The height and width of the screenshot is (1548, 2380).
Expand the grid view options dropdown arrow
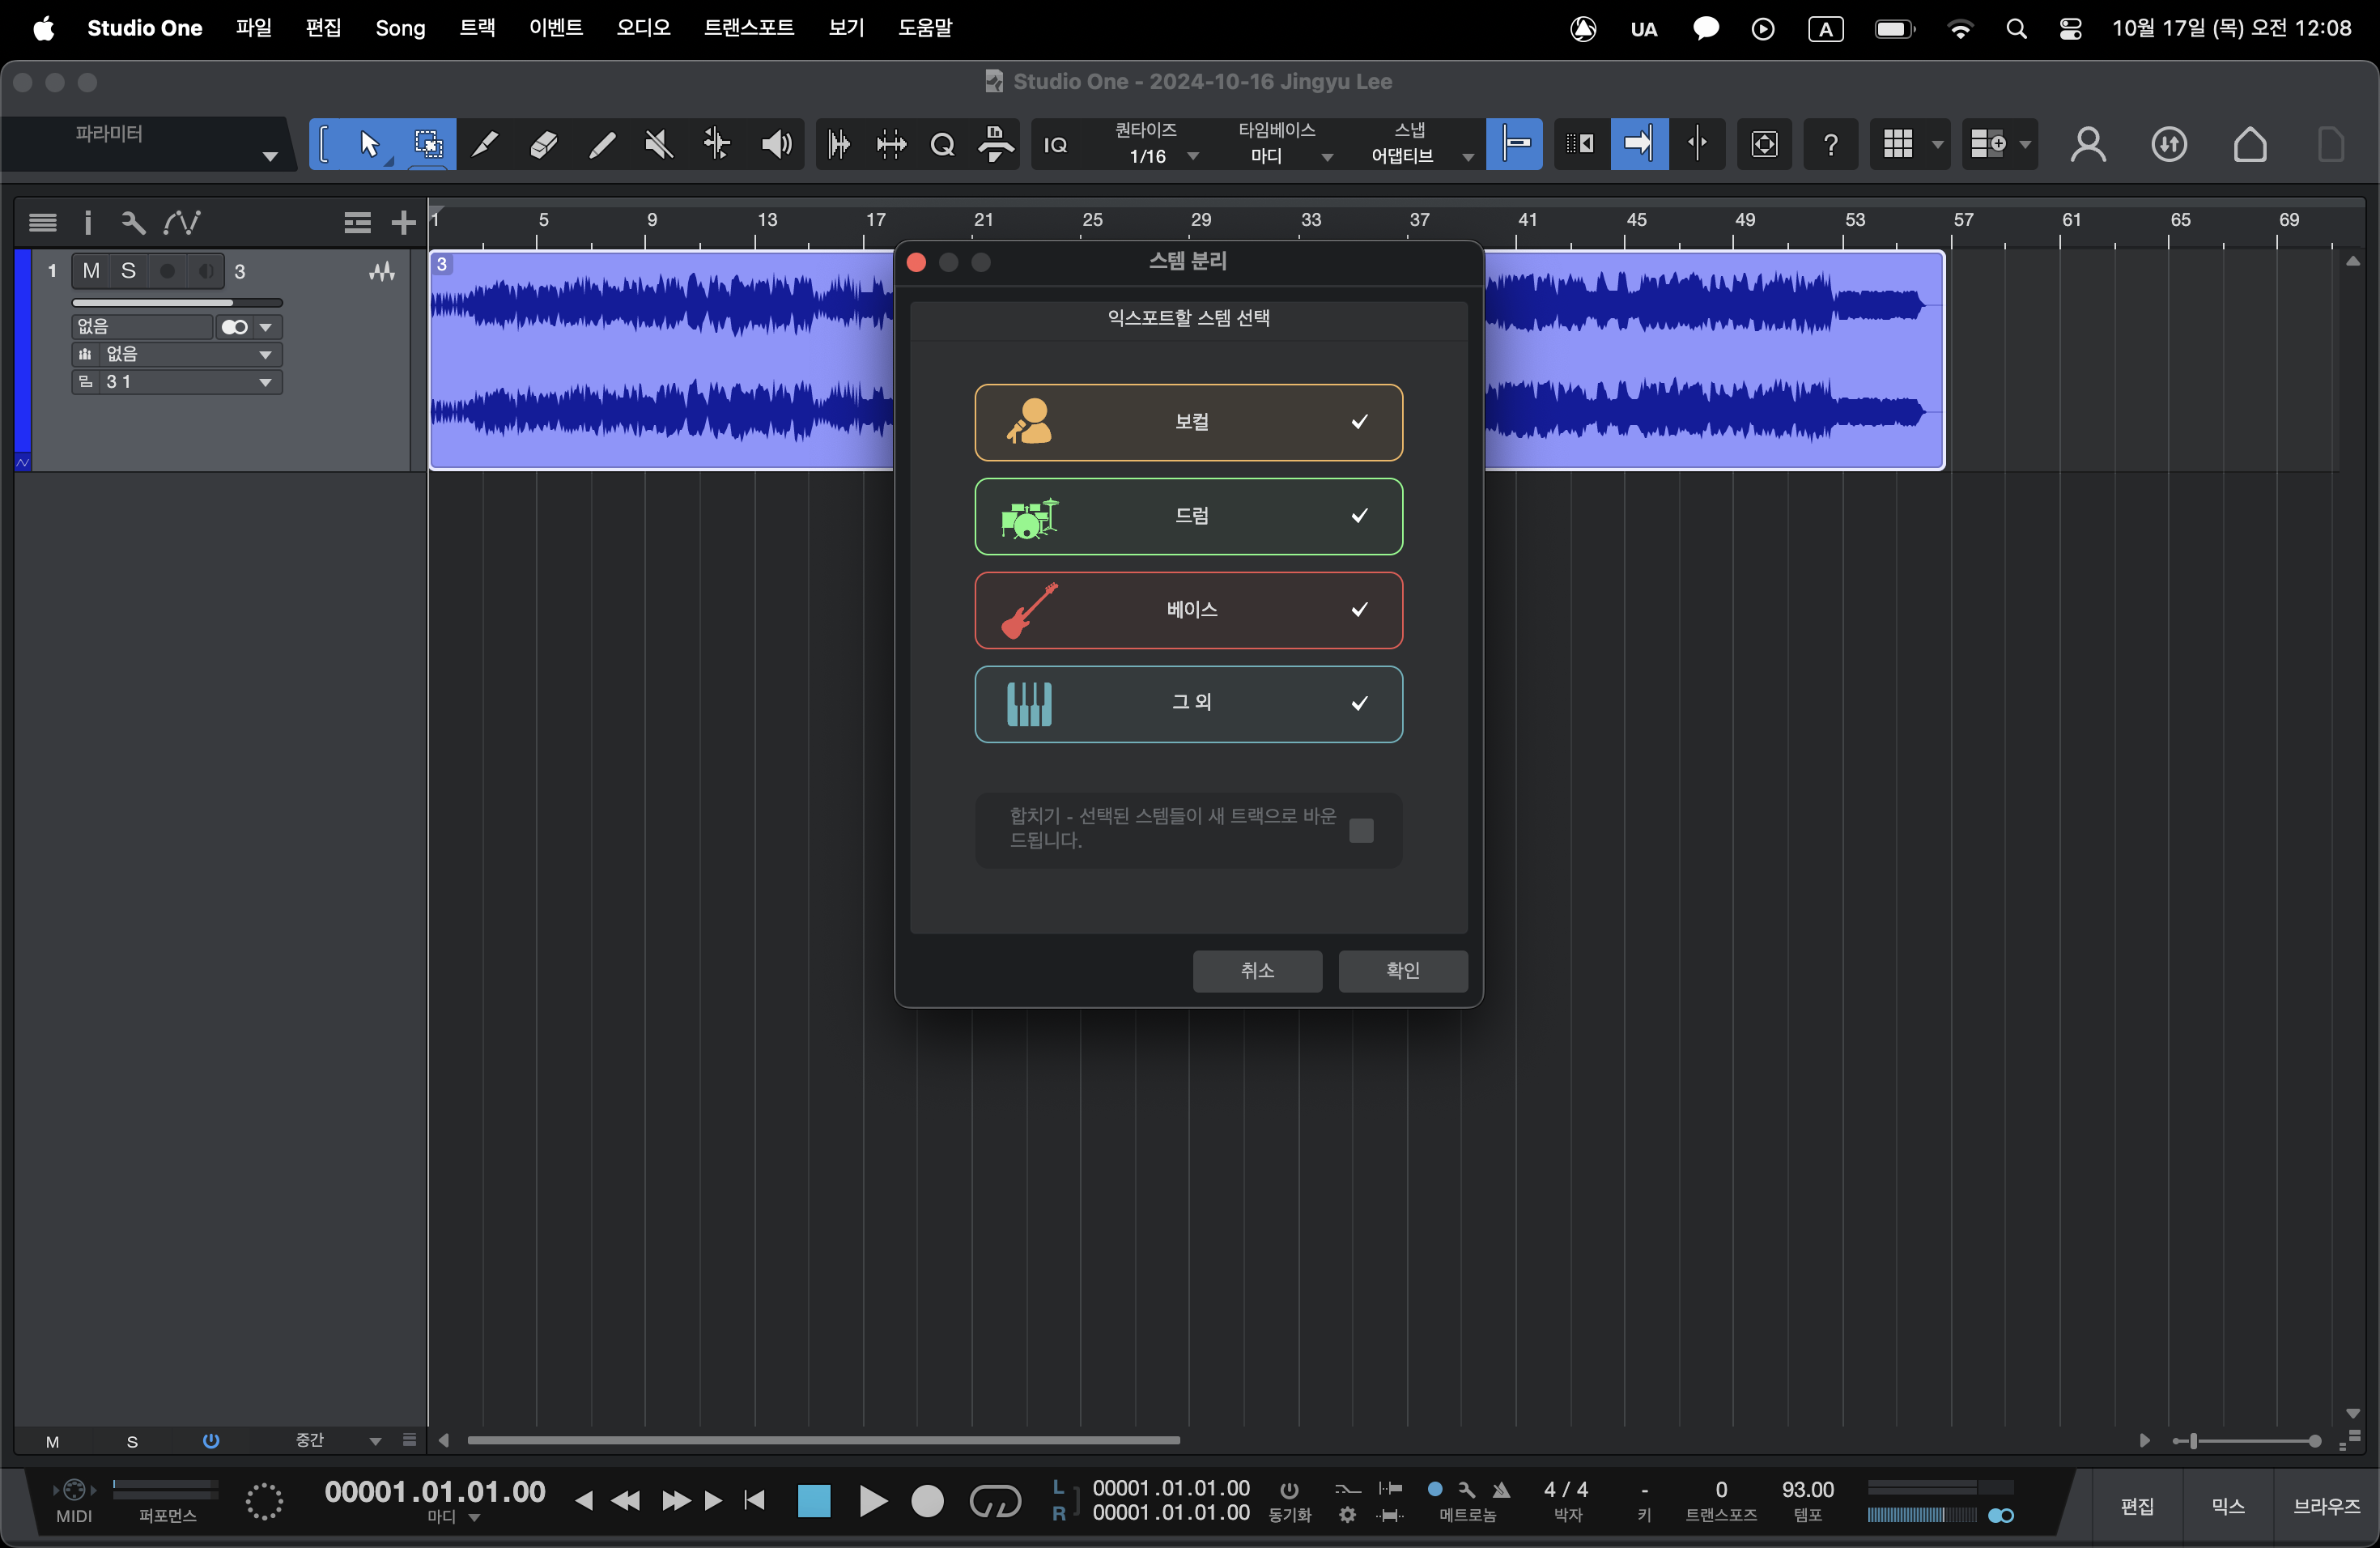[1937, 145]
